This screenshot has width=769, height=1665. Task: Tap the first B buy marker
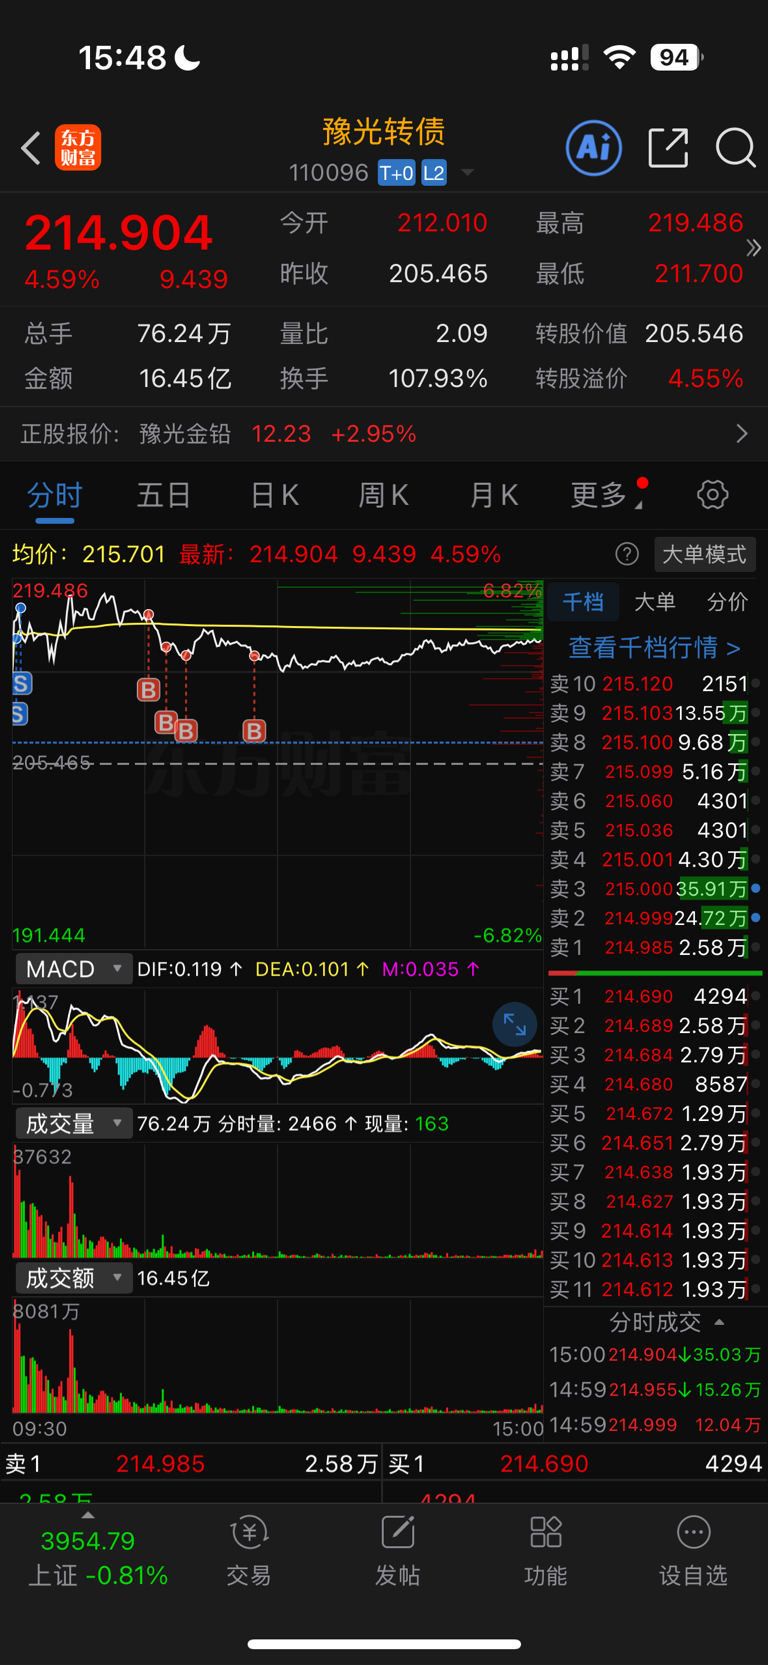coord(148,689)
